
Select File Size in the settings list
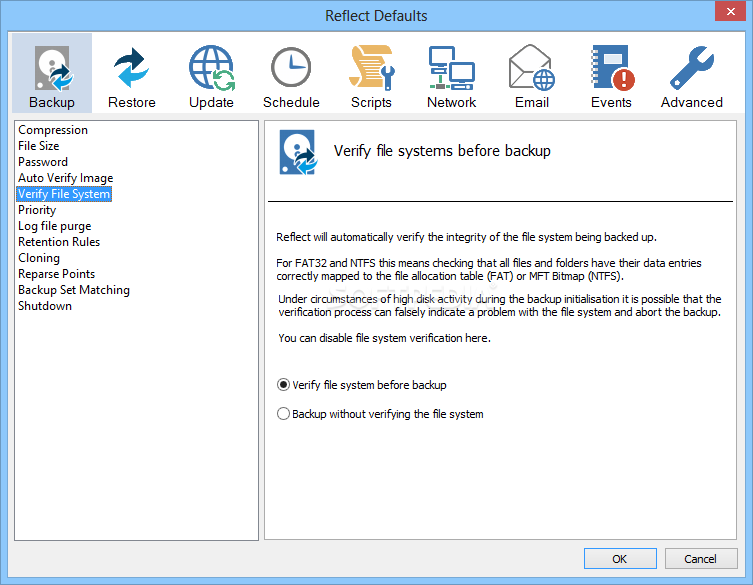click(38, 146)
